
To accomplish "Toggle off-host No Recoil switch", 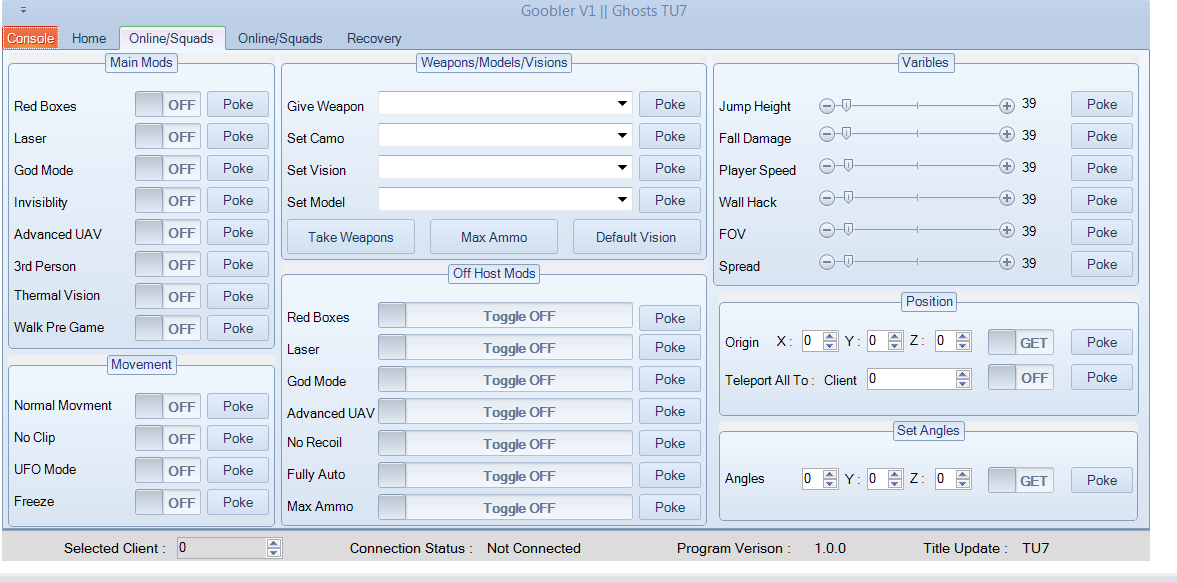I will coord(505,443).
